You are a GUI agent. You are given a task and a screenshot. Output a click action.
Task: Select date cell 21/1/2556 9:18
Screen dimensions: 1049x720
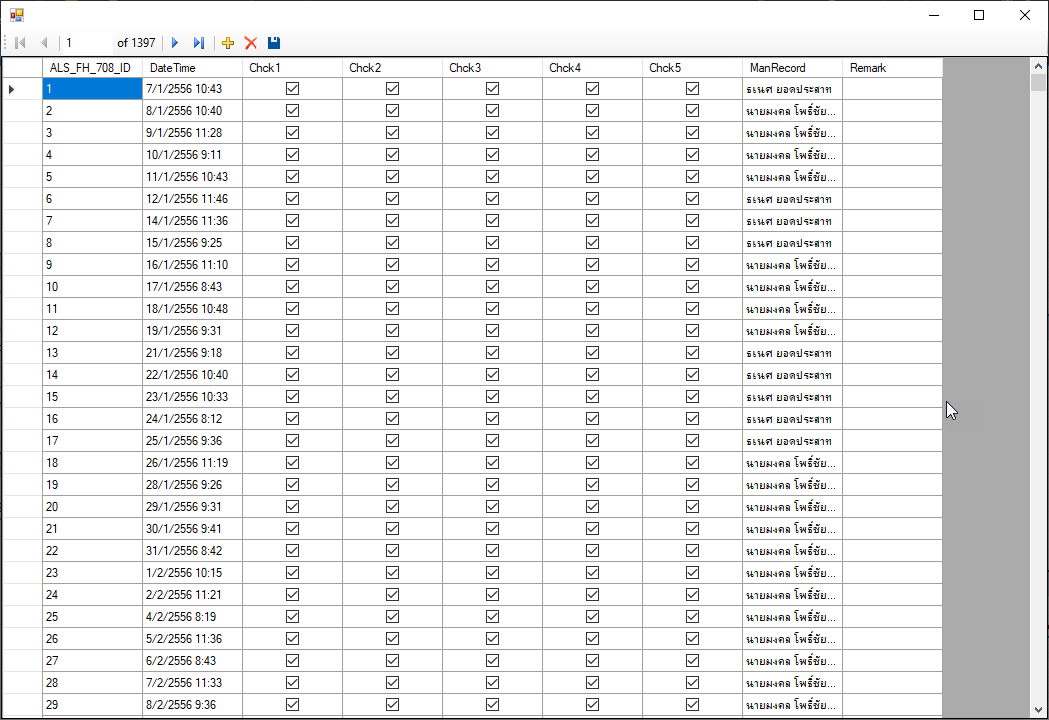pyautogui.click(x=192, y=353)
